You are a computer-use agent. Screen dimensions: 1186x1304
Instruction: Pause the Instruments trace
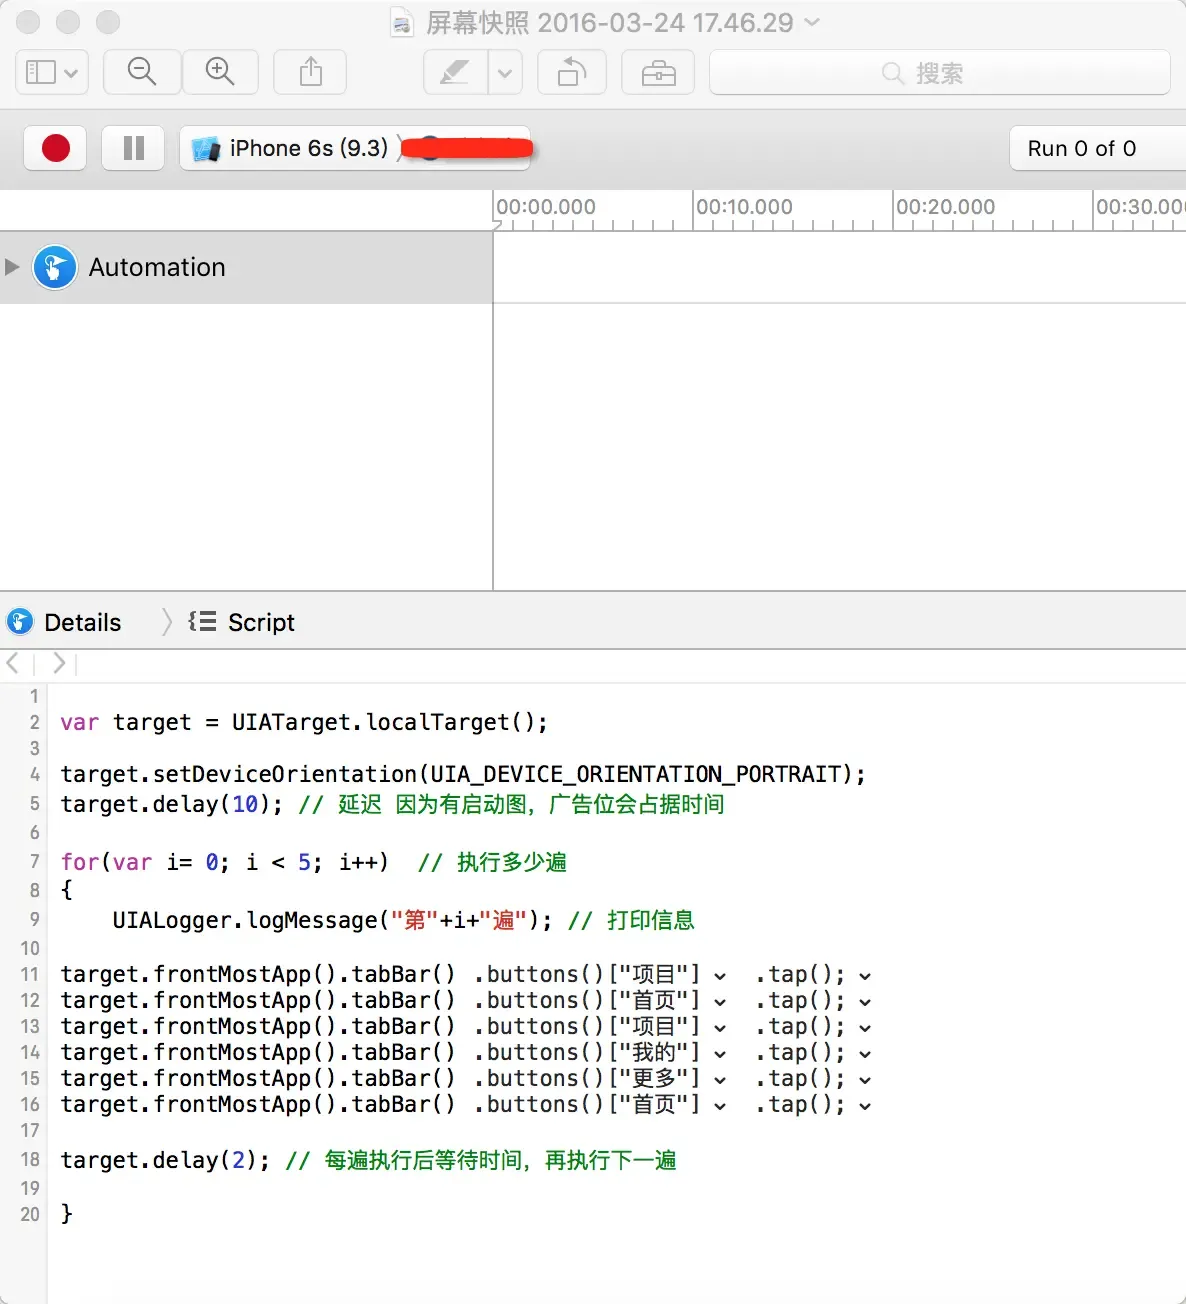133,148
